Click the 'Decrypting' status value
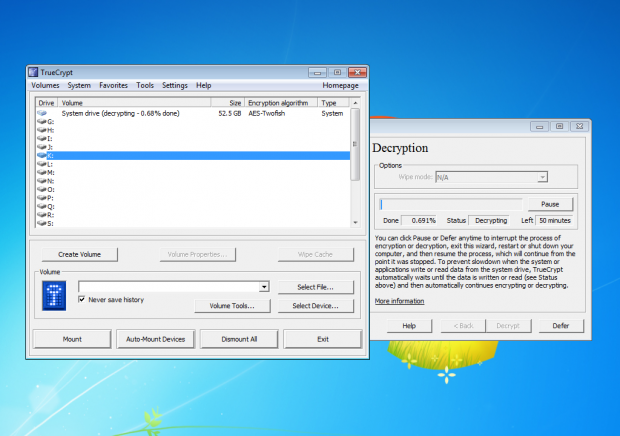 489,221
